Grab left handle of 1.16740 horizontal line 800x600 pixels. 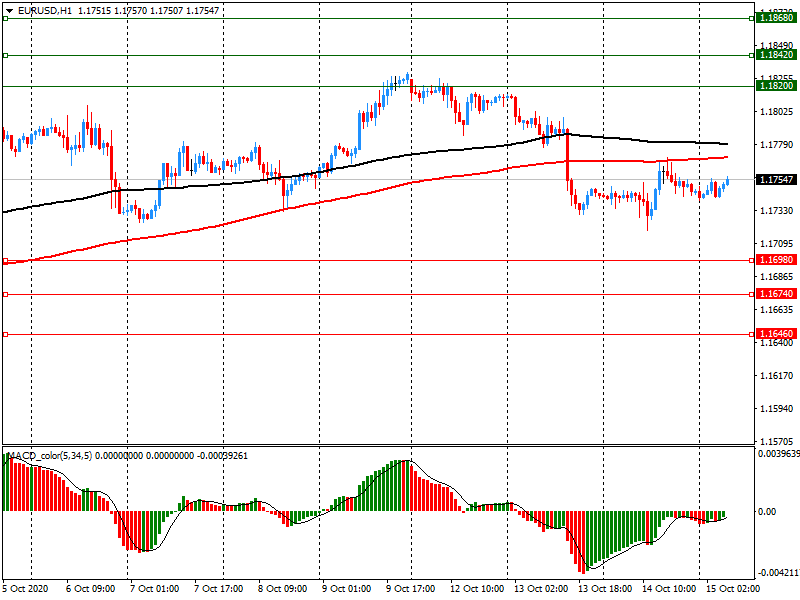[x=6, y=294]
